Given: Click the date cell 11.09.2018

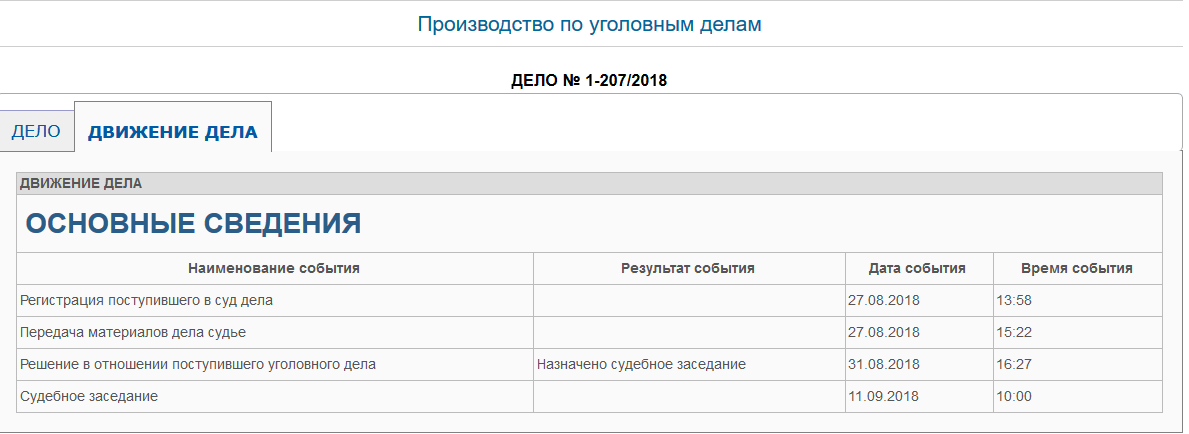Looking at the screenshot, I should pos(883,396).
